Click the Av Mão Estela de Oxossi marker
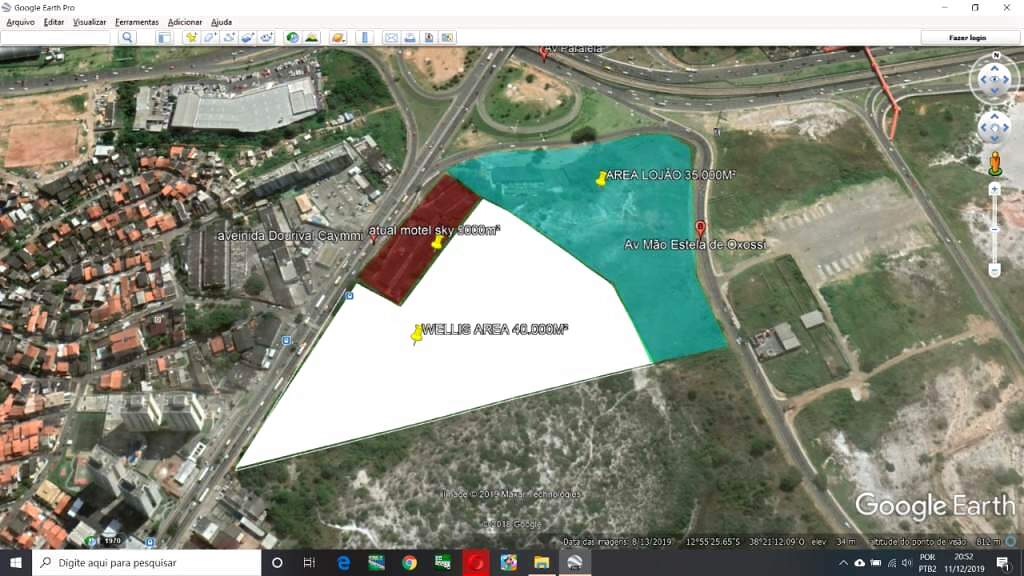This screenshot has width=1024, height=576. [x=700, y=229]
